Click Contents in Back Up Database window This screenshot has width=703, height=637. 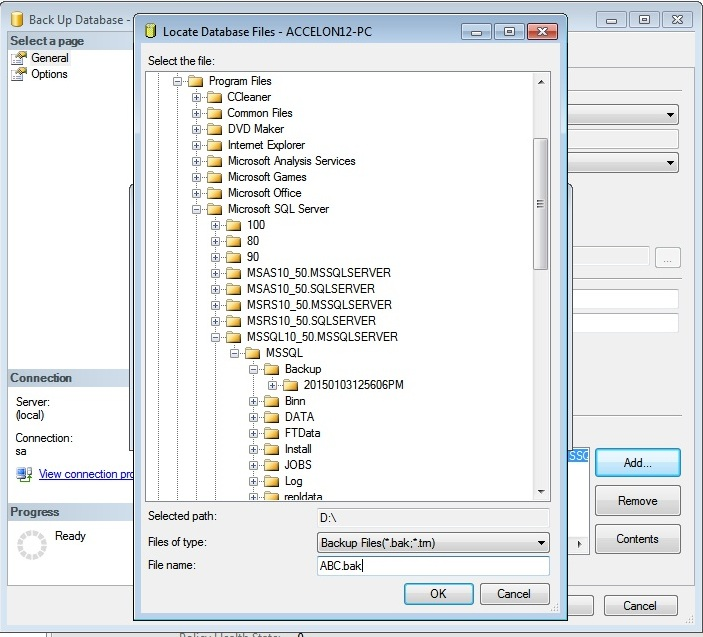(x=638, y=539)
